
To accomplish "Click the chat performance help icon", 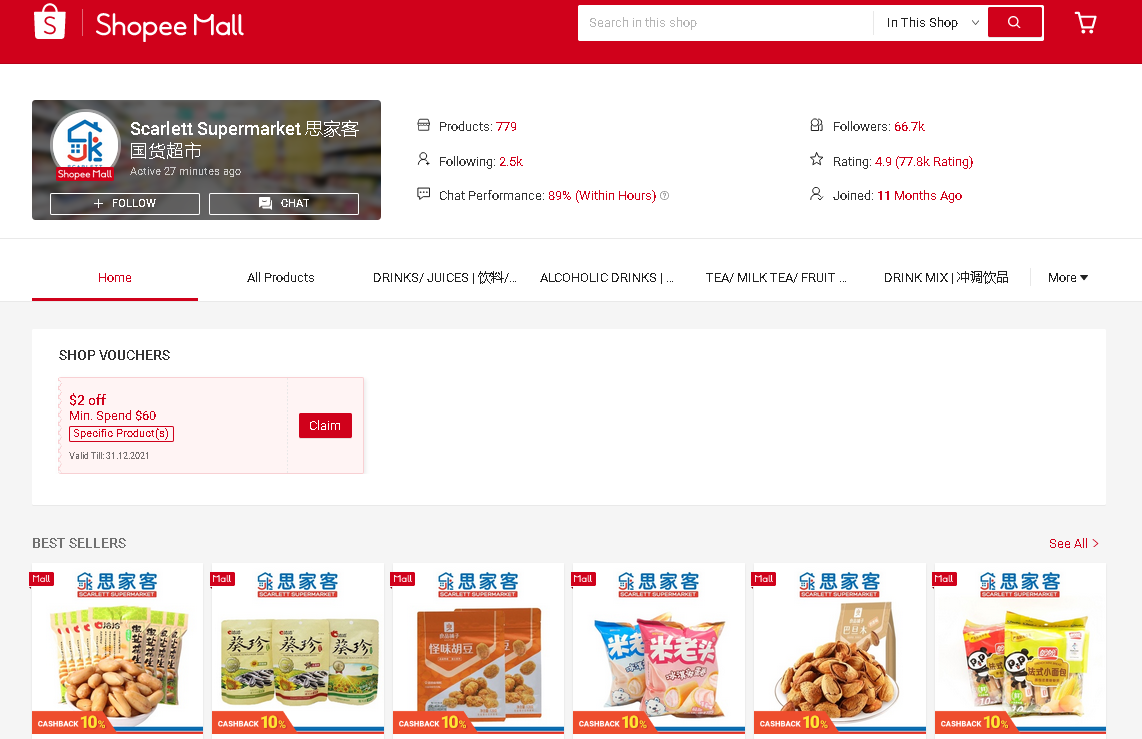I will click(x=665, y=196).
